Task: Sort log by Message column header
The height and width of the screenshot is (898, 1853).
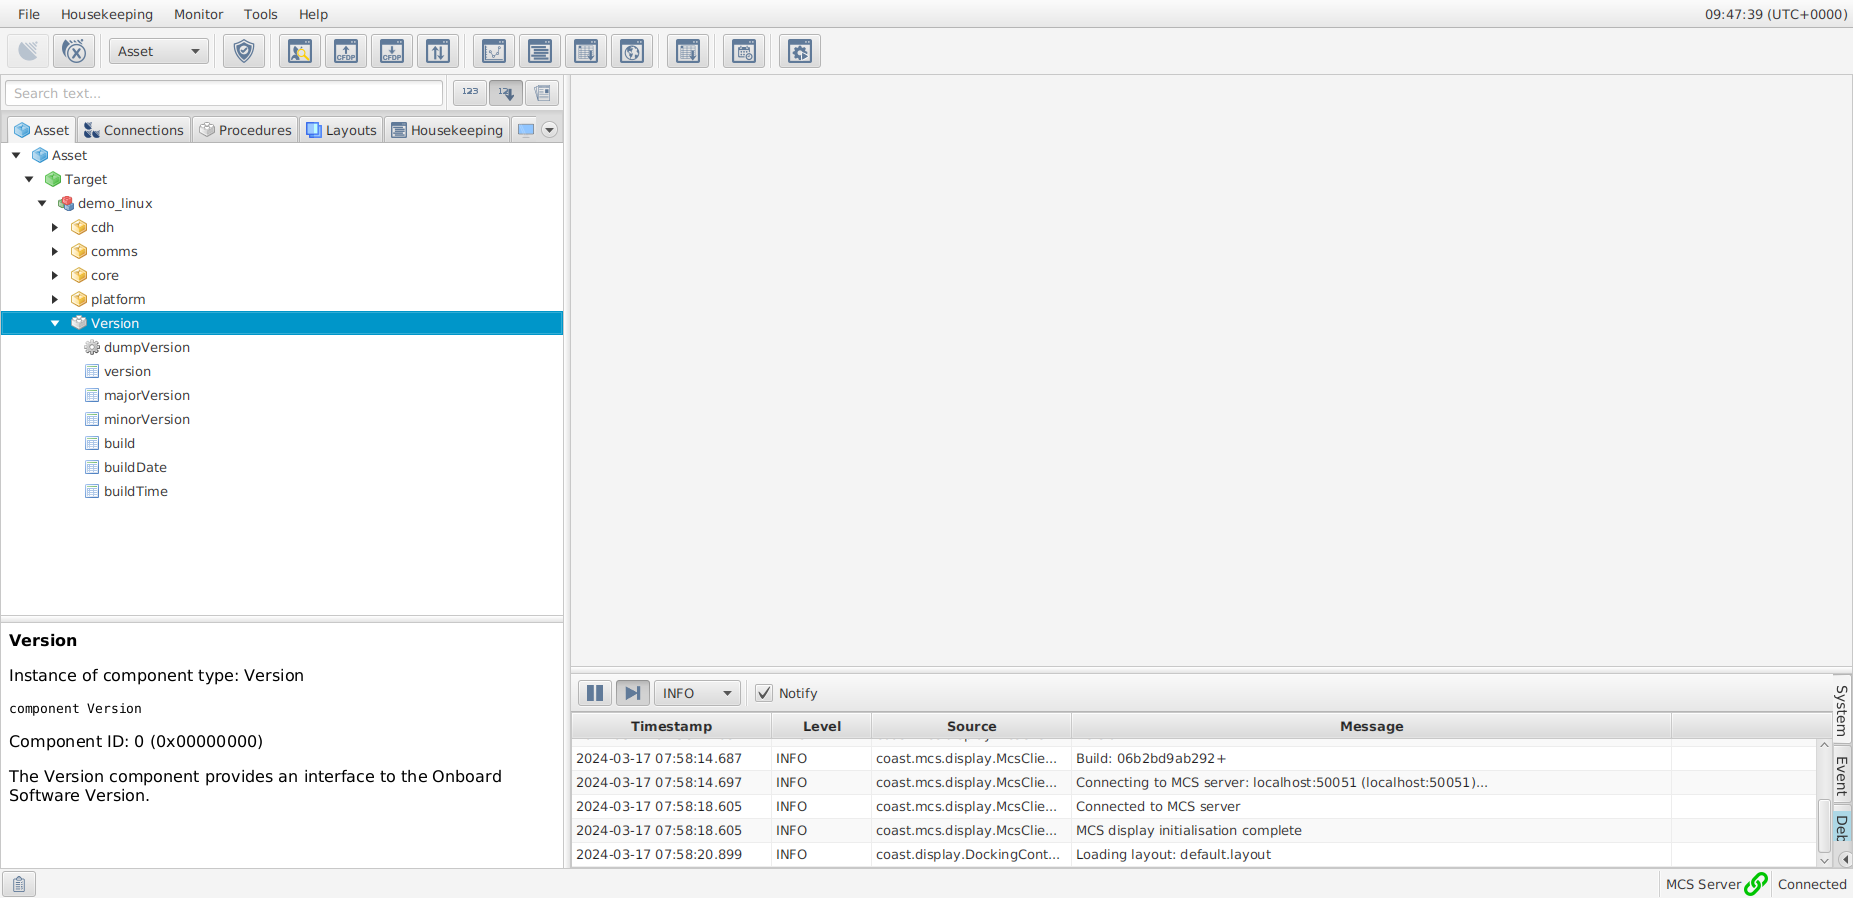Action: 1371,726
